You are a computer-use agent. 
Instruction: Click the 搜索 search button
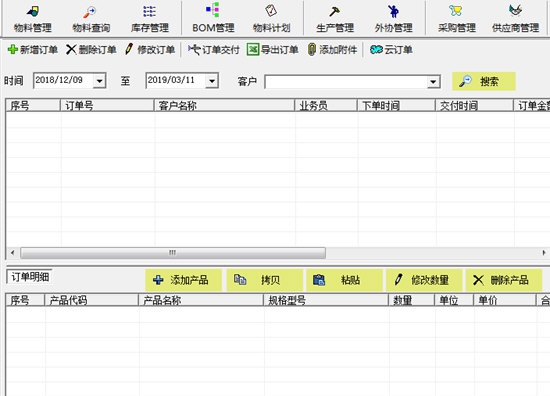(x=484, y=81)
